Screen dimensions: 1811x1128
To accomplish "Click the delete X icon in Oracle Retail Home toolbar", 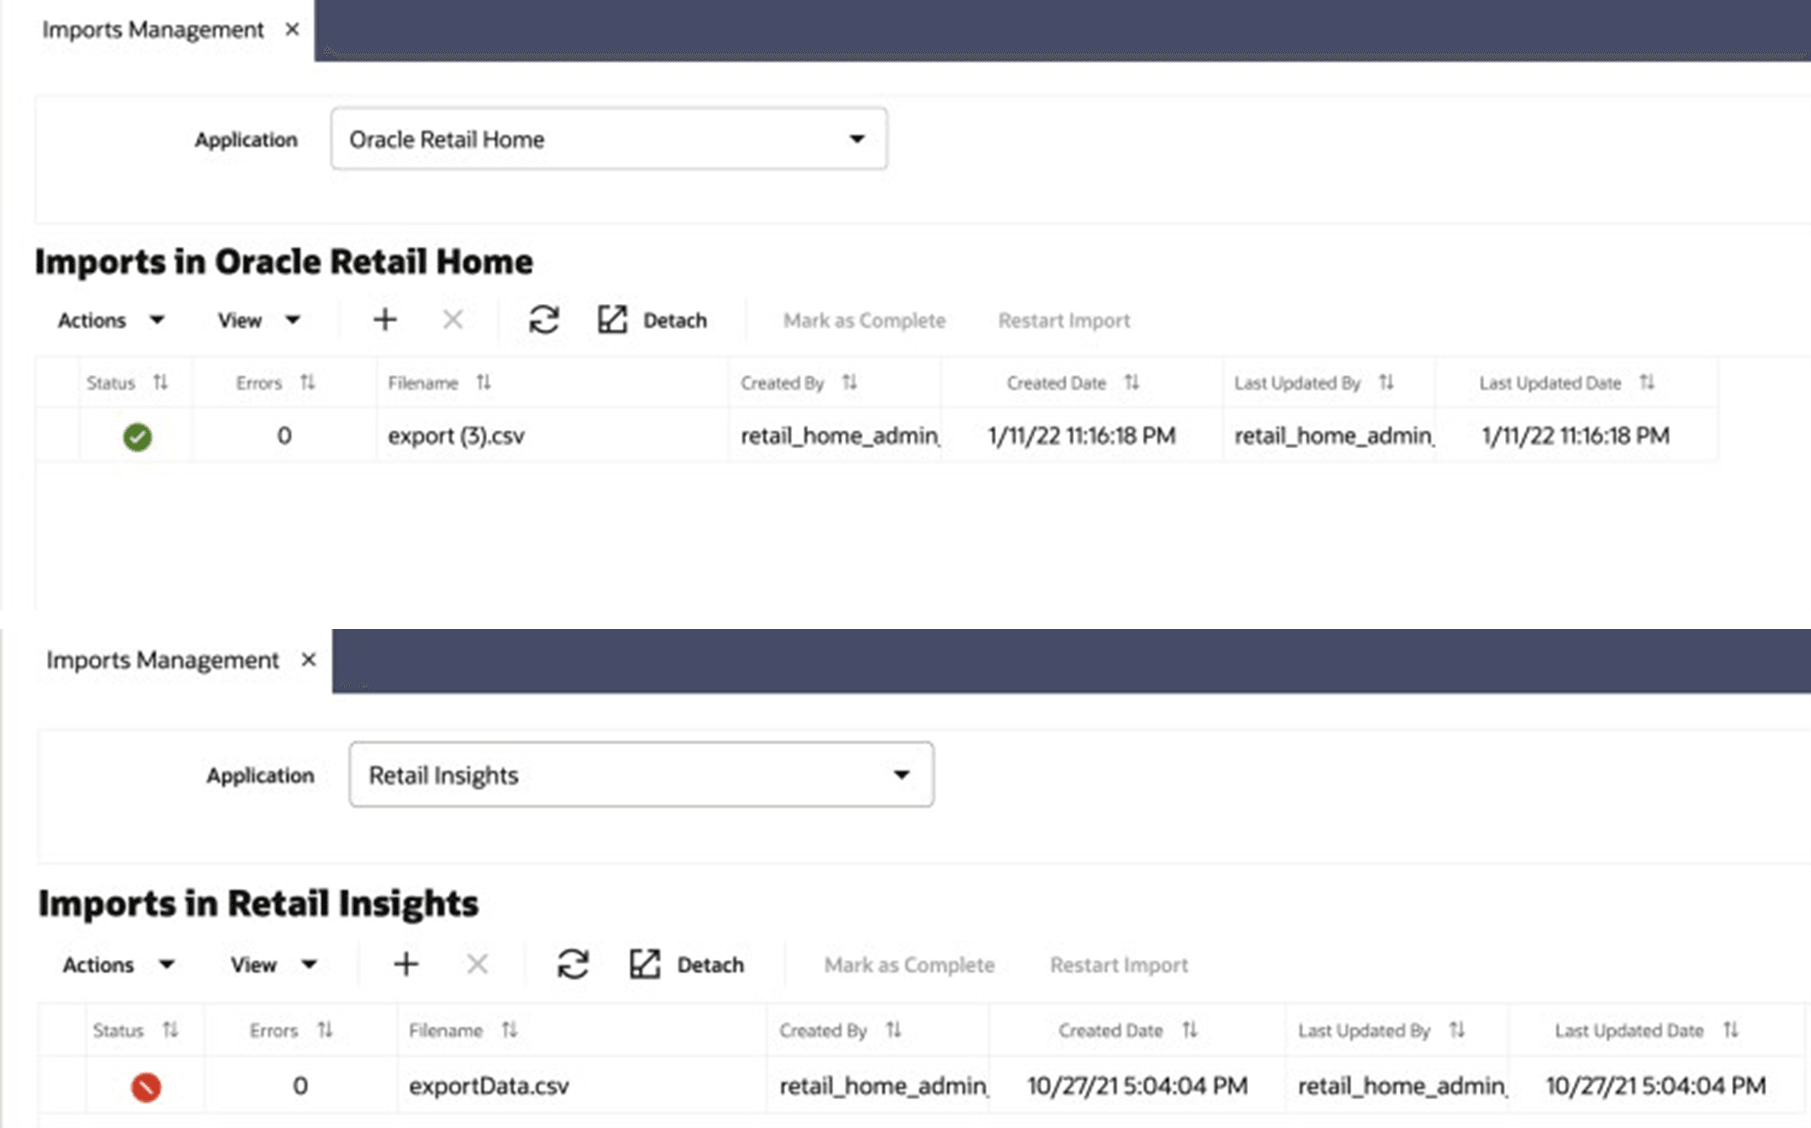I will pos(453,320).
